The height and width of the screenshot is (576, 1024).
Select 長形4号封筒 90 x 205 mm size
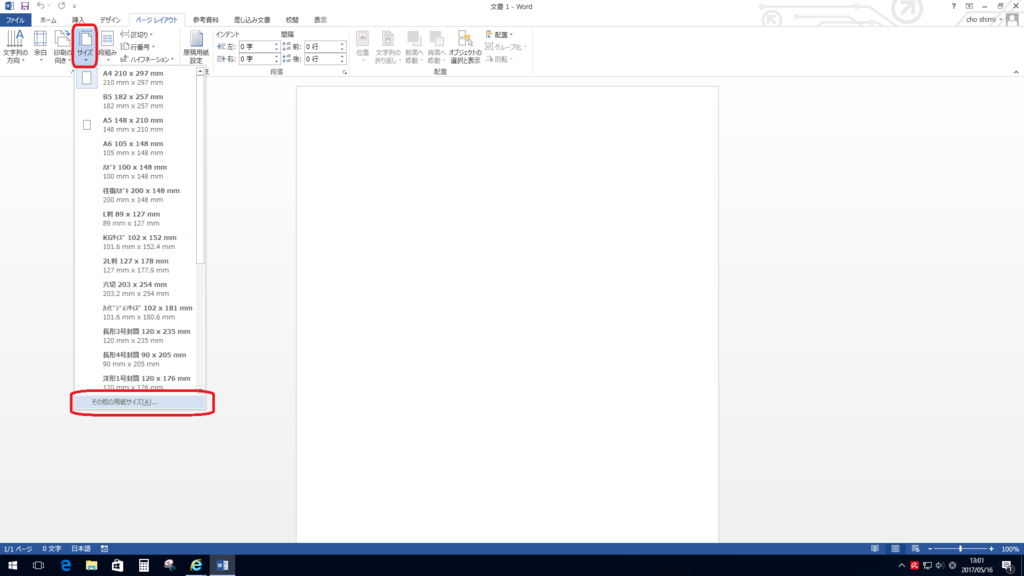point(135,360)
